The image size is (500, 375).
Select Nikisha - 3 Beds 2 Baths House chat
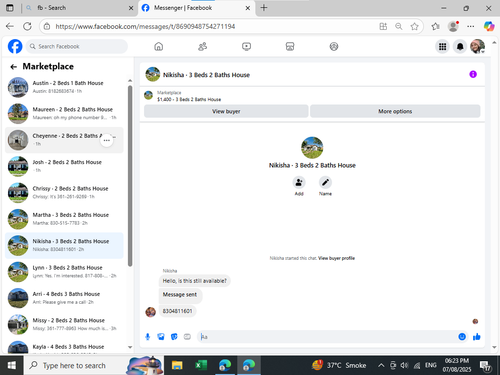click(64, 245)
